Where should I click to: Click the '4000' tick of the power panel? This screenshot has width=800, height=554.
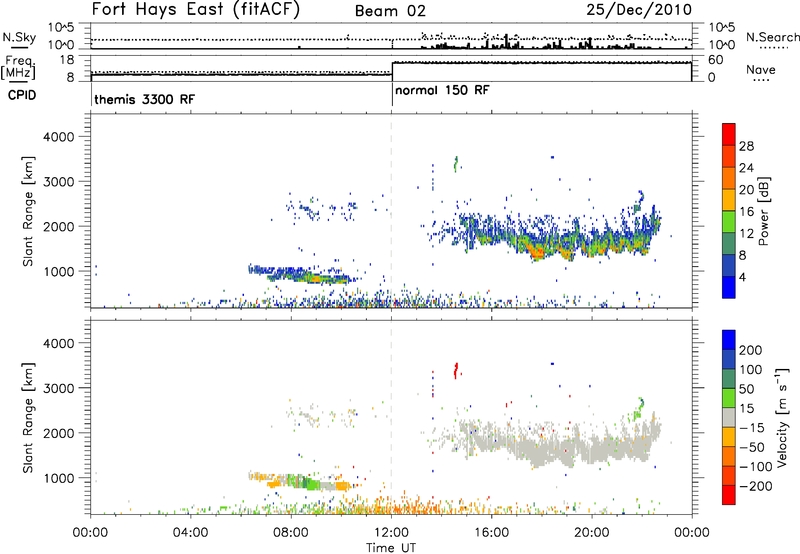point(58,137)
